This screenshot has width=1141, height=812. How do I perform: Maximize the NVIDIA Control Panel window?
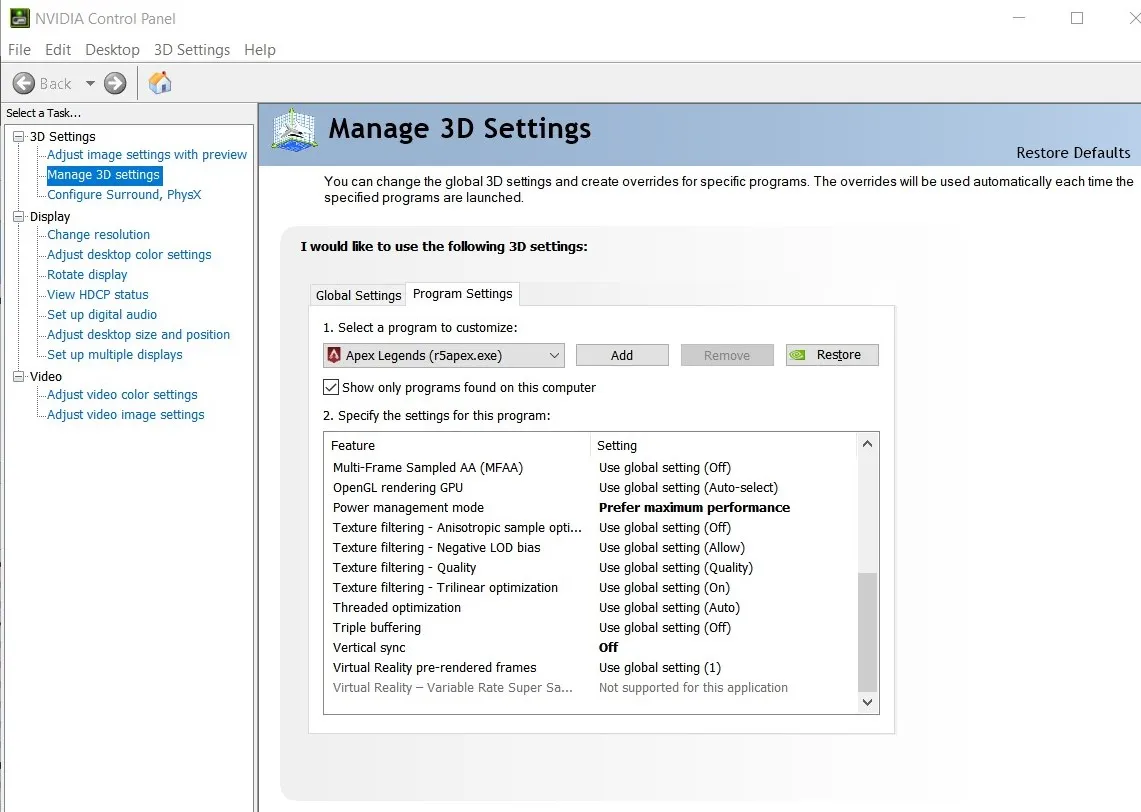click(1077, 18)
